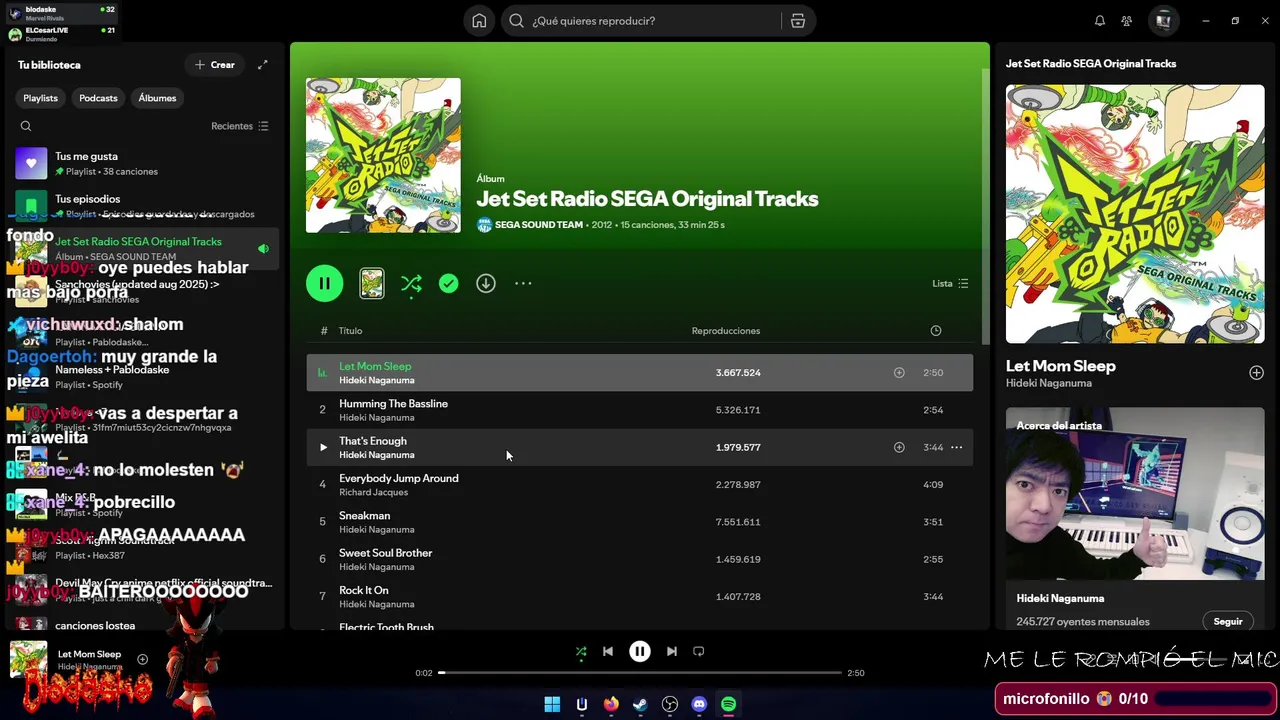The width and height of the screenshot is (1280, 720).
Task: Open Recientes sort dropdown
Action: pos(240,126)
